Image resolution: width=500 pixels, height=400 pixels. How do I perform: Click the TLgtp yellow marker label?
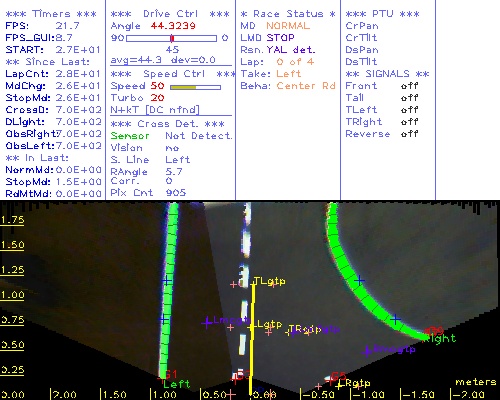[270, 282]
